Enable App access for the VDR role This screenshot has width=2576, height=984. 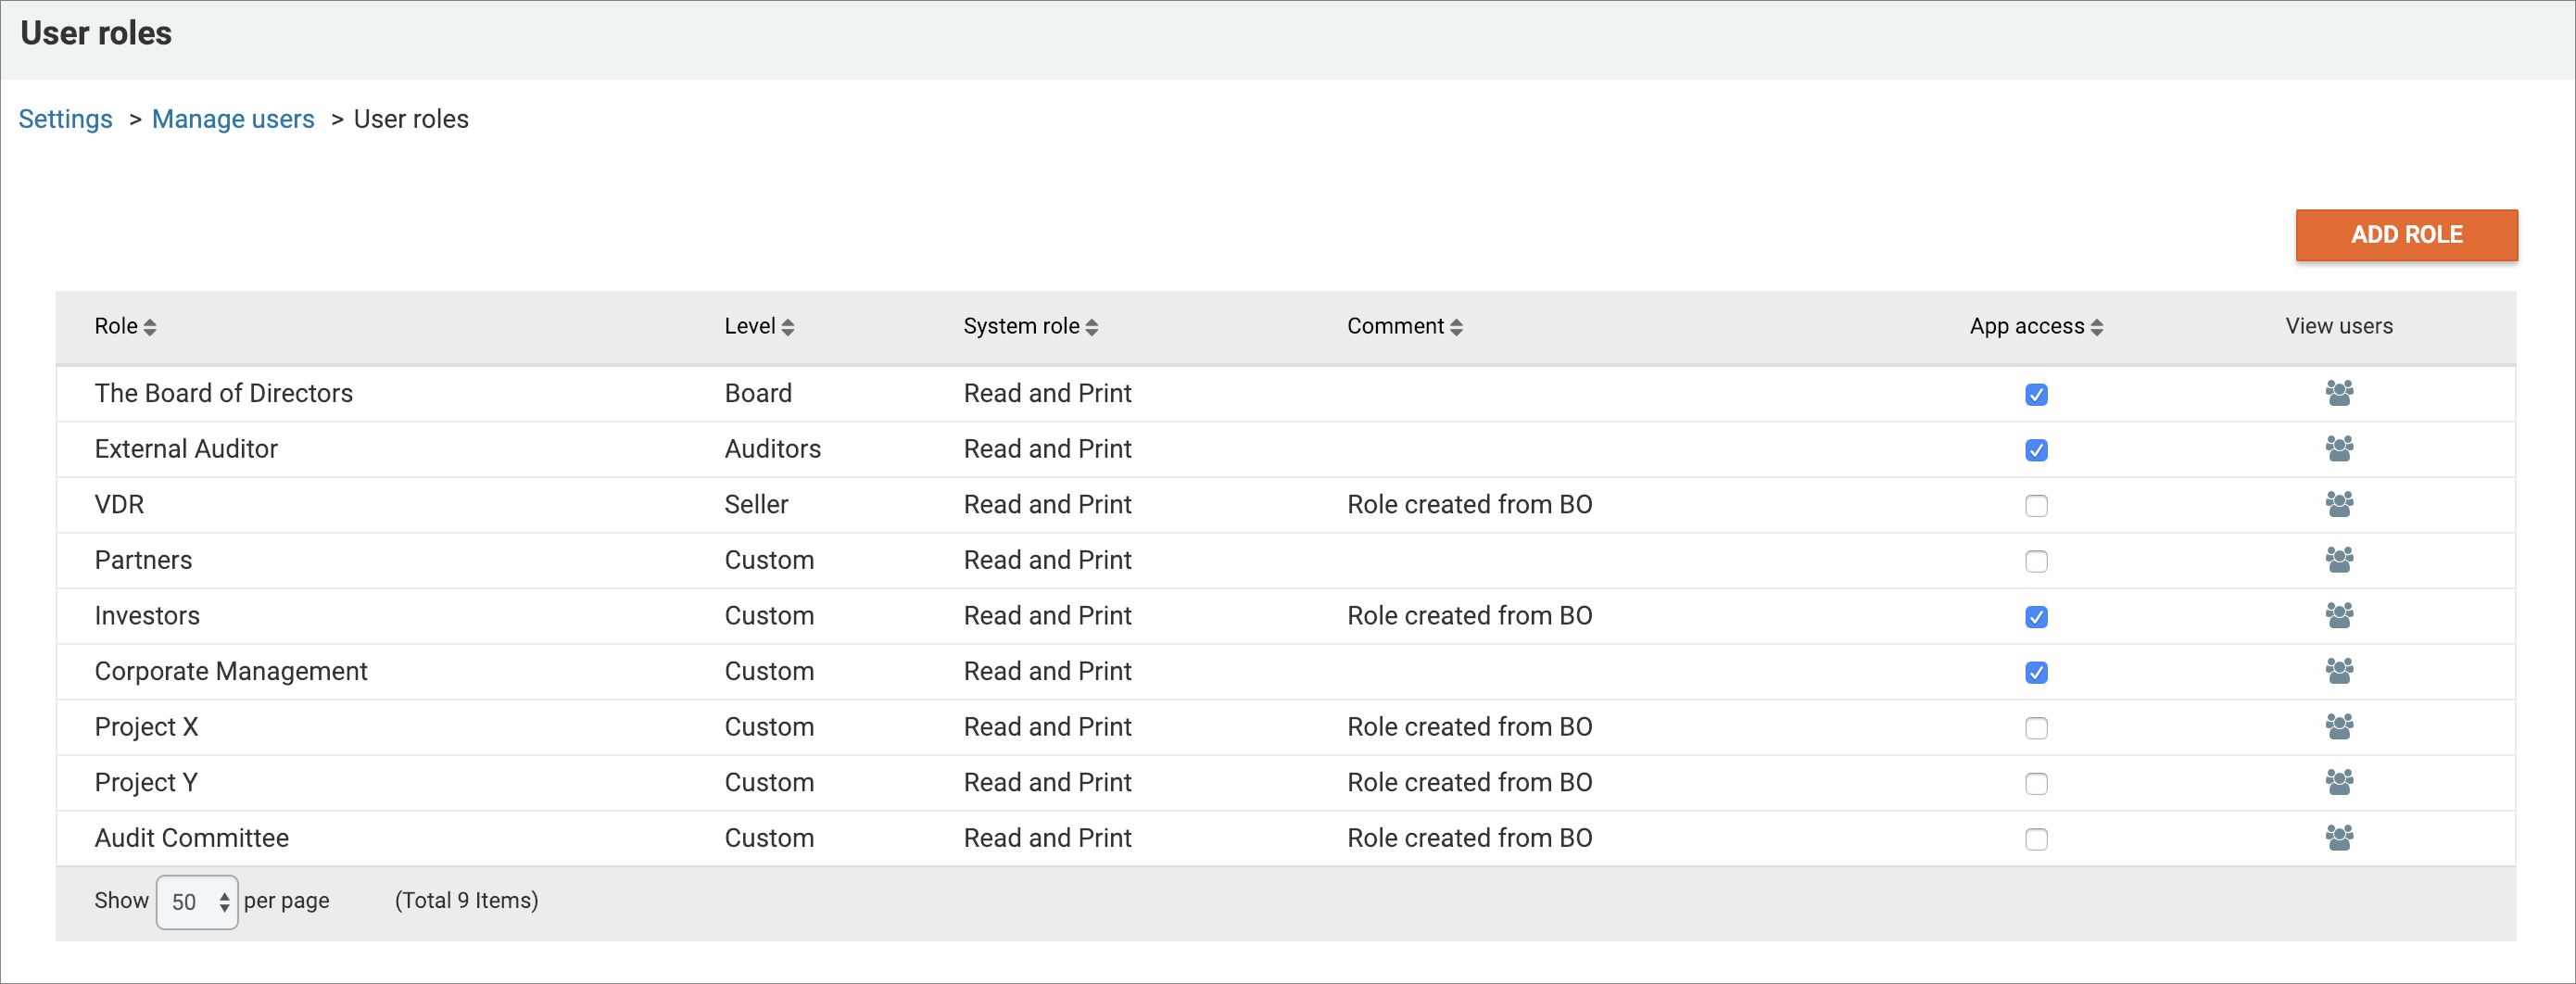[x=2037, y=506]
